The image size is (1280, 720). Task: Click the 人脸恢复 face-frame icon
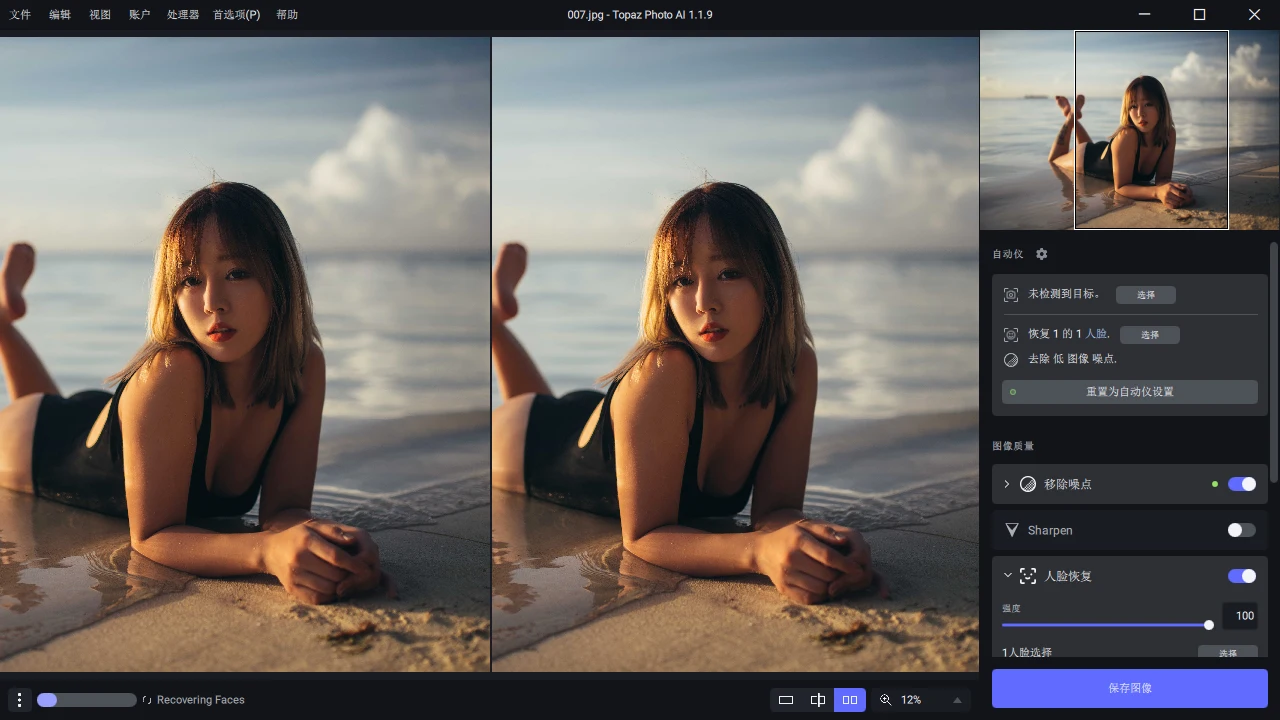(x=1028, y=576)
